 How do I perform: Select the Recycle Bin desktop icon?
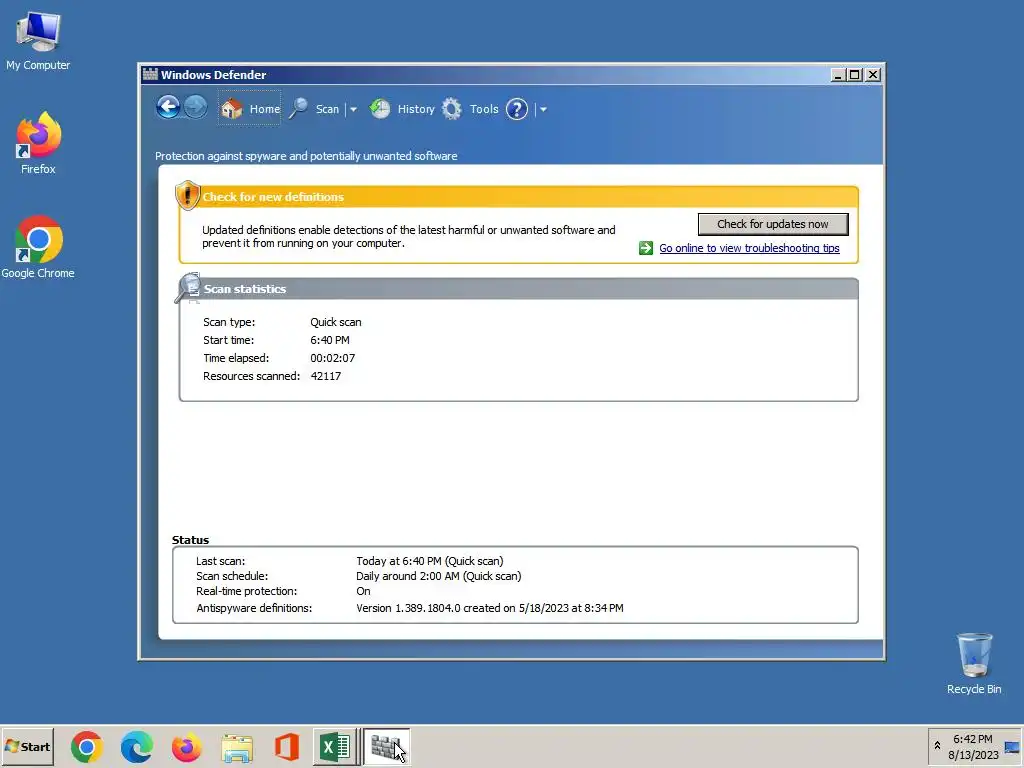pyautogui.click(x=974, y=664)
